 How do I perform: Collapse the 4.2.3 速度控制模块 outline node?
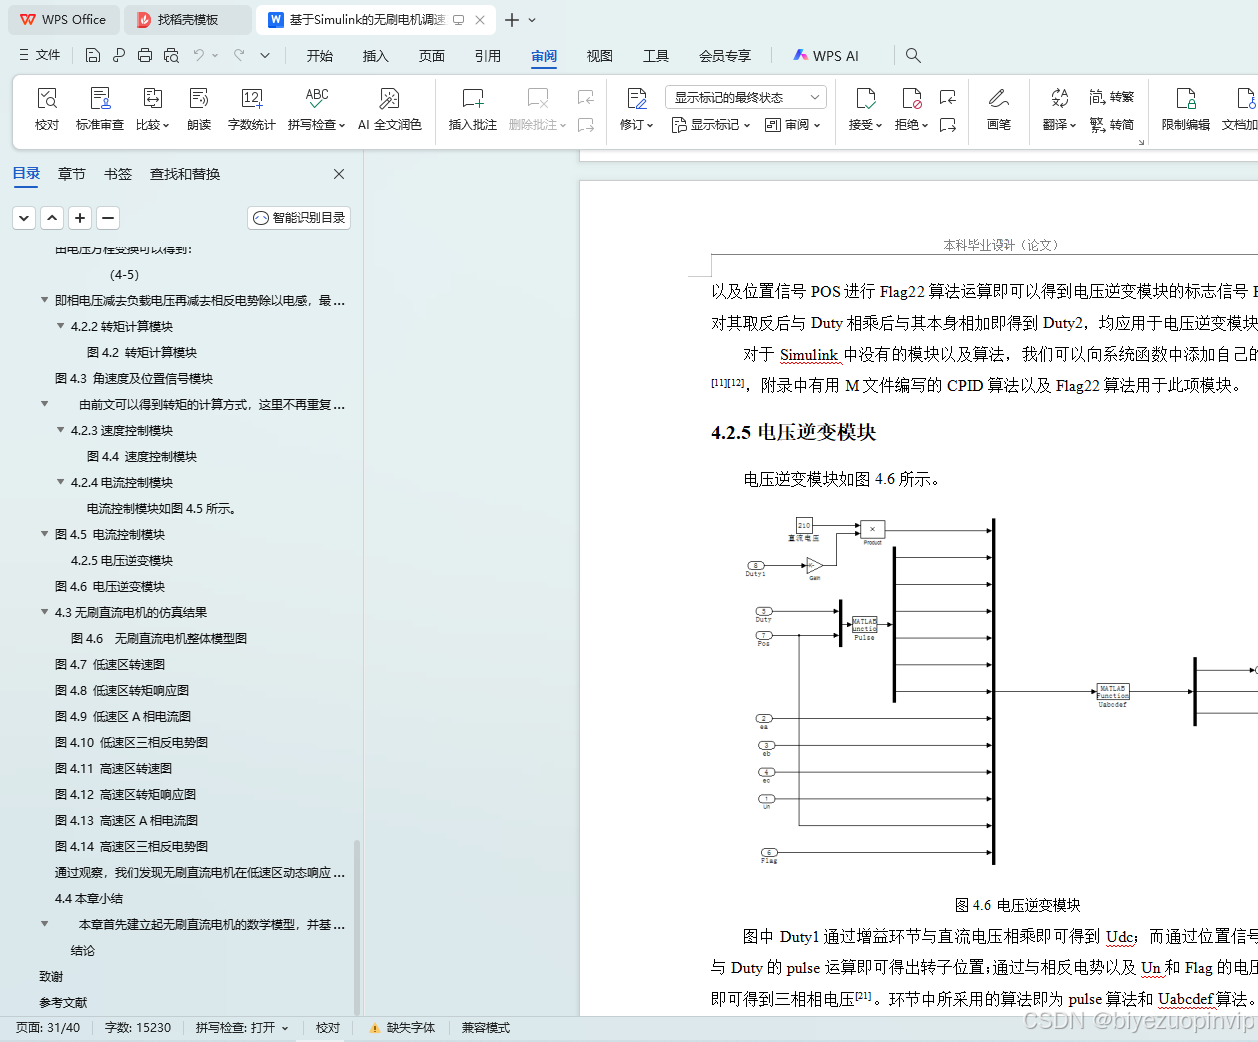click(x=60, y=430)
